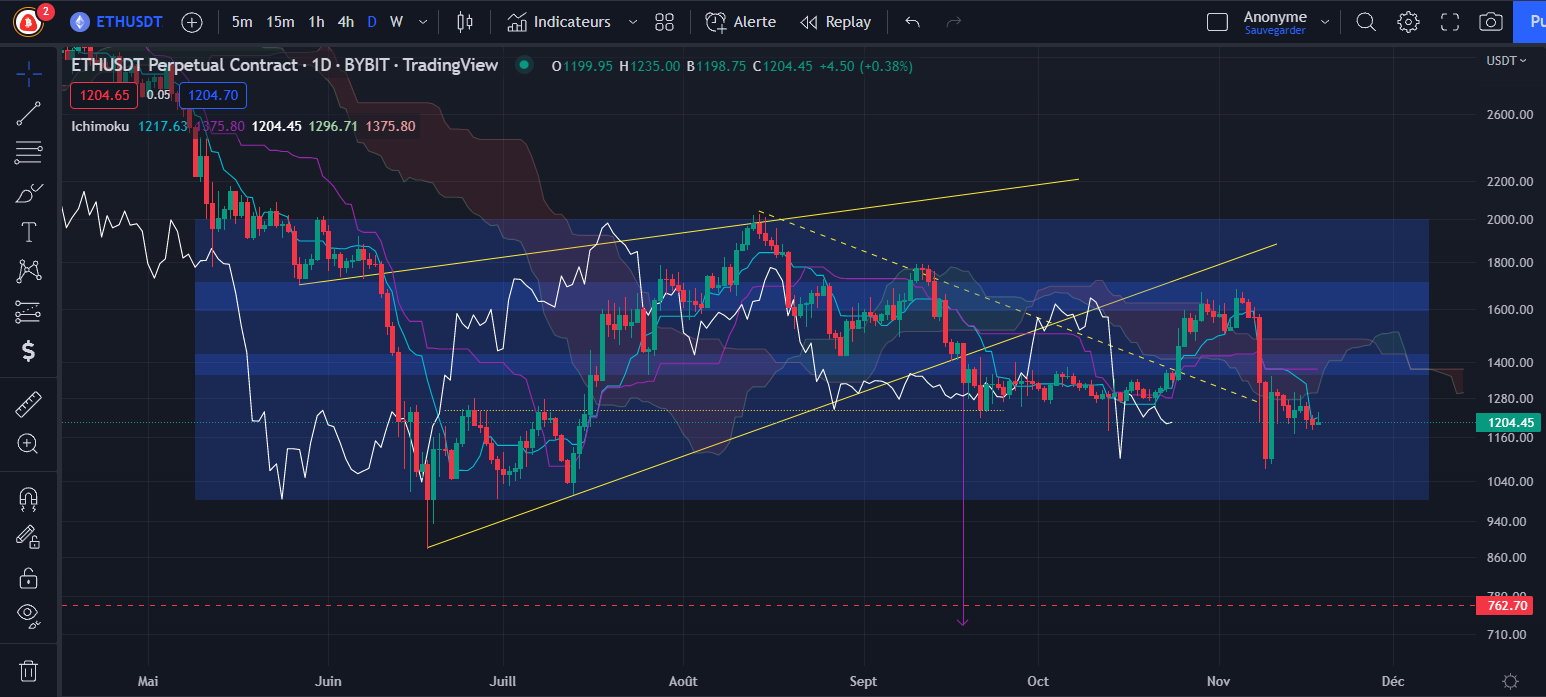Activate the zoom-in tool
This screenshot has width=1546, height=697.
point(28,444)
